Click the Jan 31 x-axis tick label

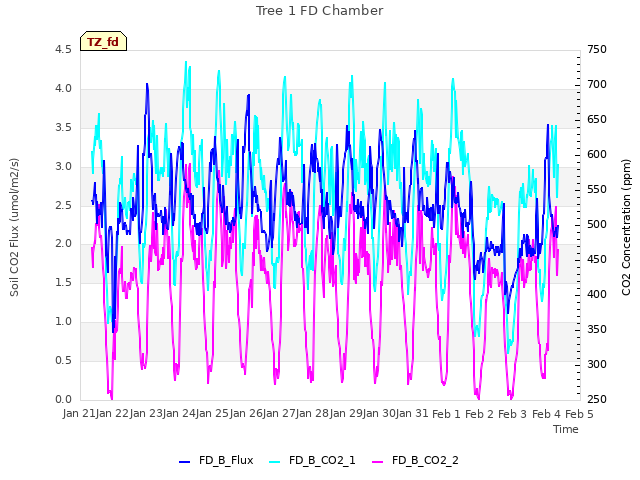(x=412, y=413)
